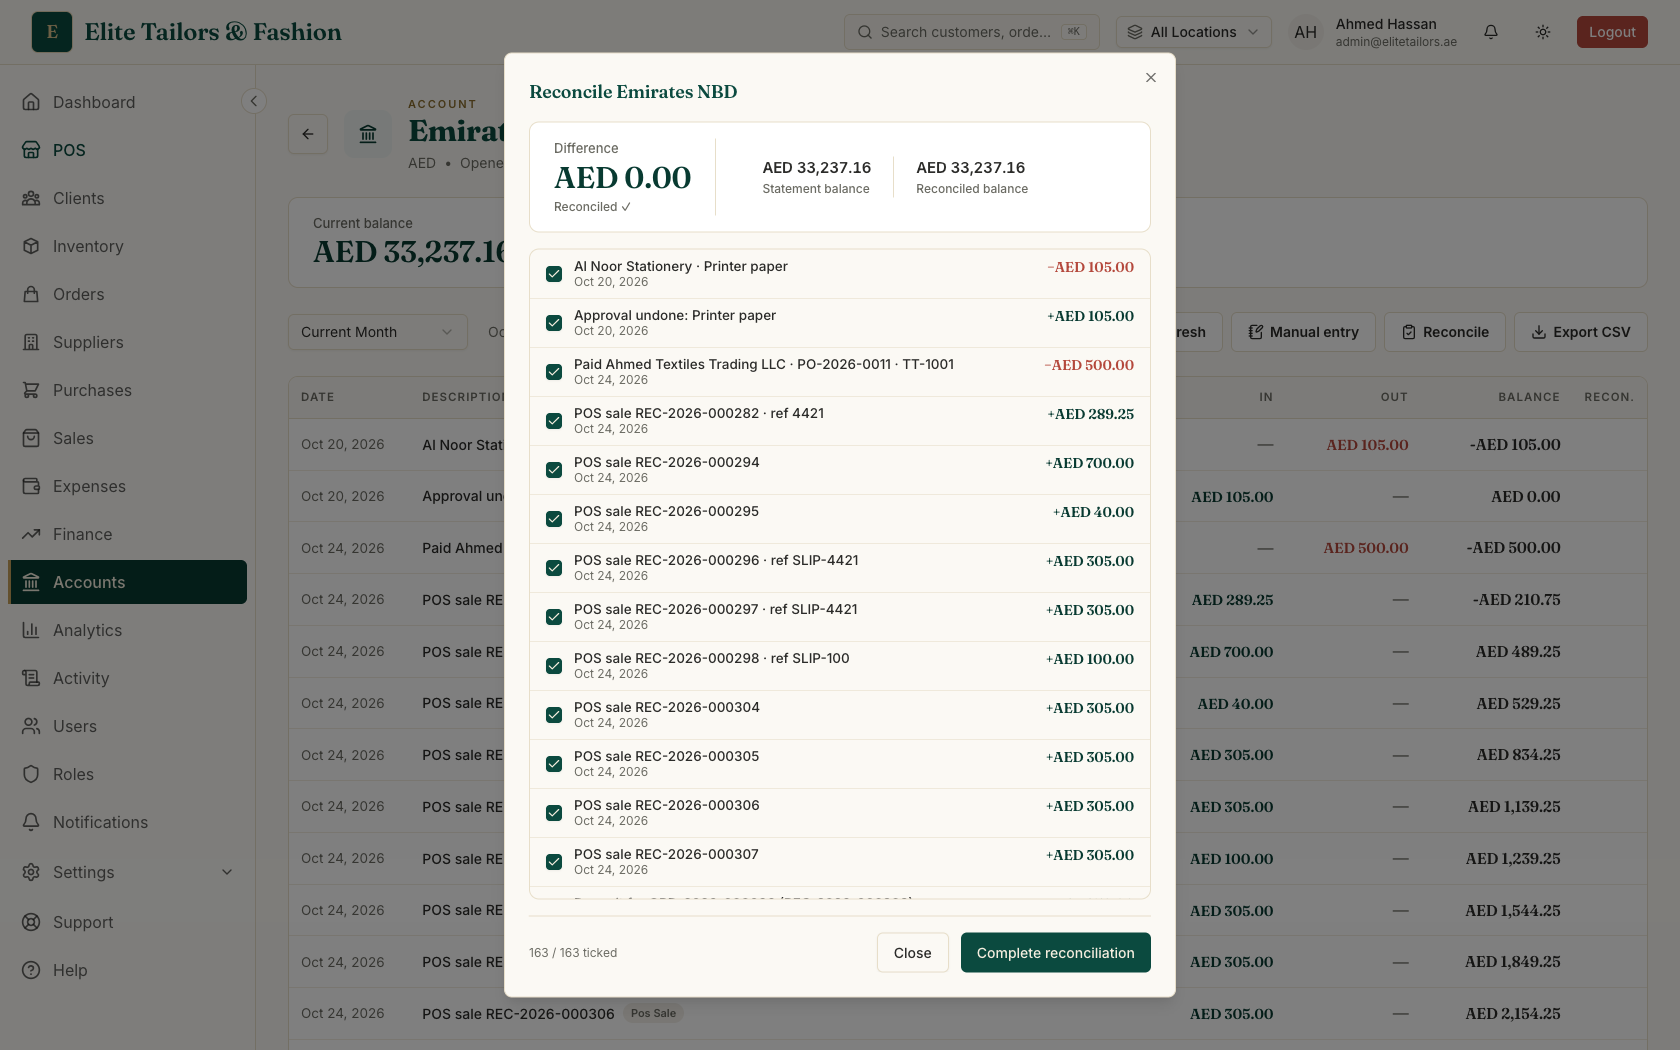Click the Close button in the dialog

(x=912, y=953)
